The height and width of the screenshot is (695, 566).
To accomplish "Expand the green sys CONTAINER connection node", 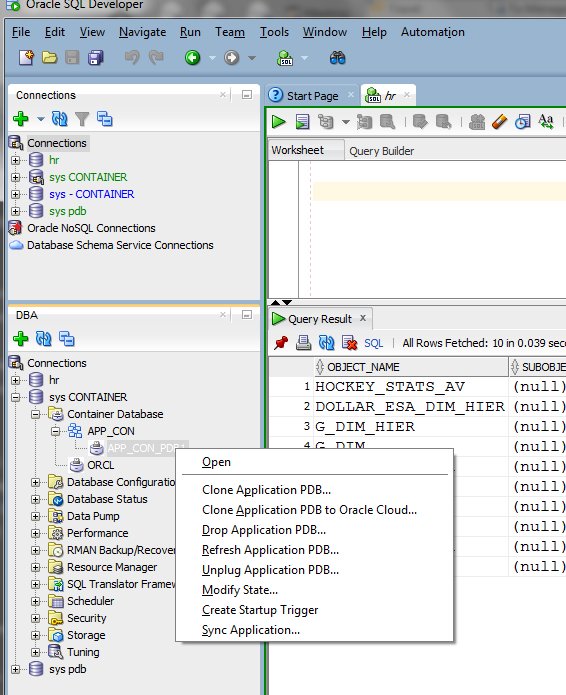I will point(16,177).
